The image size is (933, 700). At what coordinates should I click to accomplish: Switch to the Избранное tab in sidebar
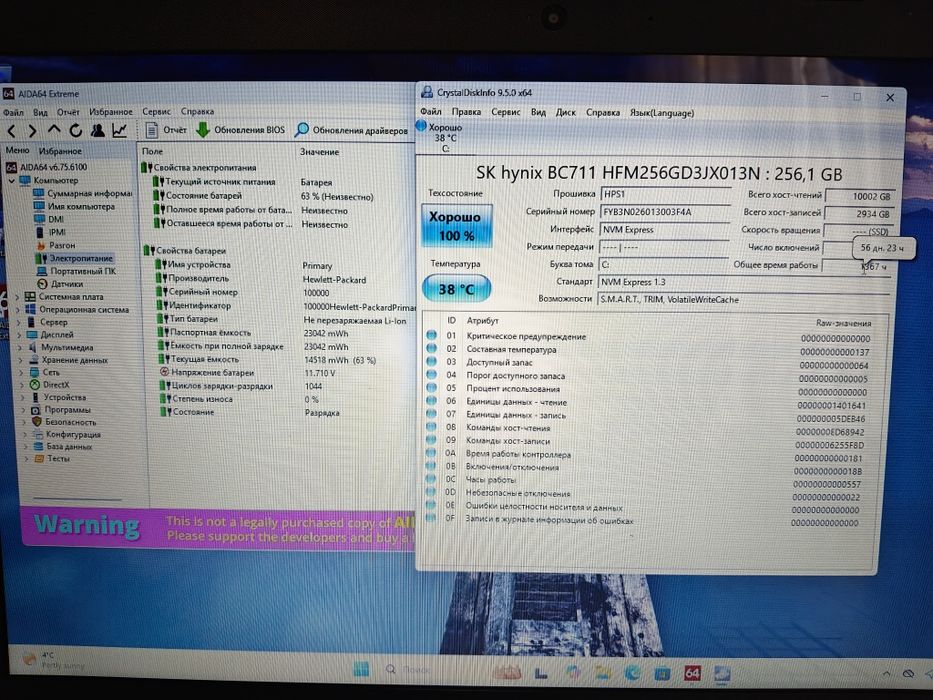pyautogui.click(x=60, y=151)
